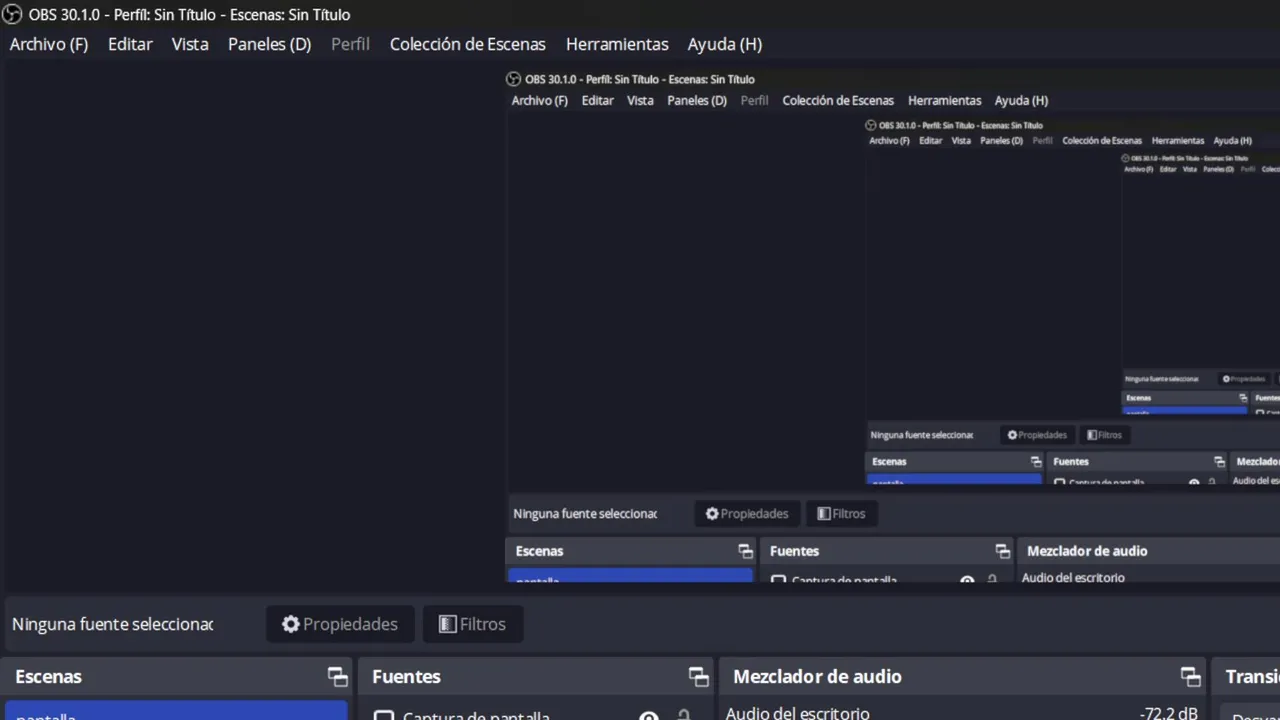Click the main 'Fuentes' dock title
1280x720 pixels.
click(406, 677)
